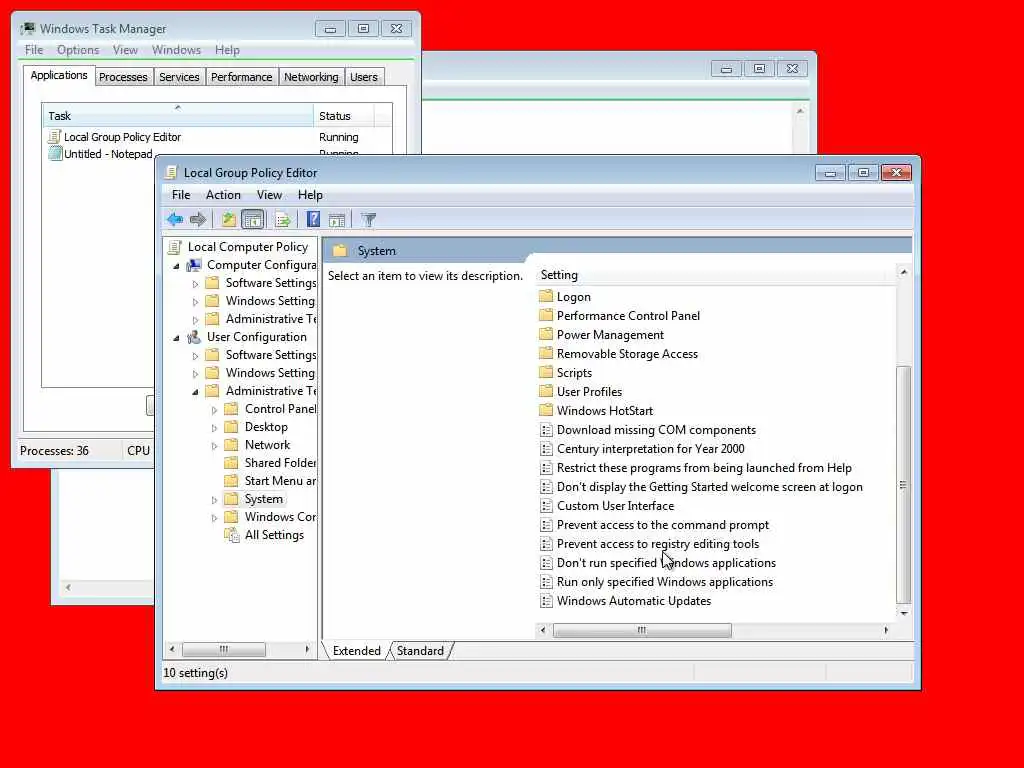1024x768 pixels.
Task: Click the Computer Configuration computer icon
Action: pyautogui.click(x=194, y=265)
